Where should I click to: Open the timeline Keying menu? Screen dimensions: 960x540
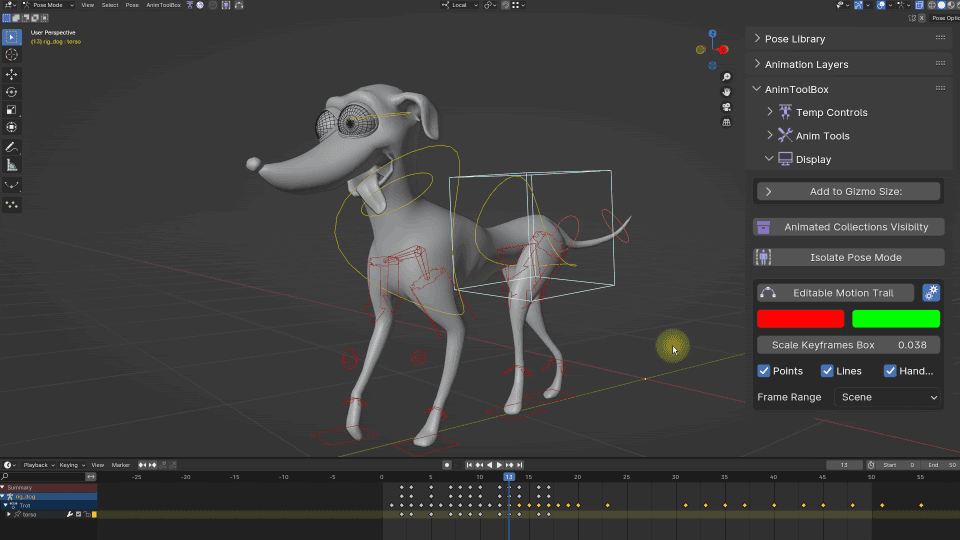[71, 465]
